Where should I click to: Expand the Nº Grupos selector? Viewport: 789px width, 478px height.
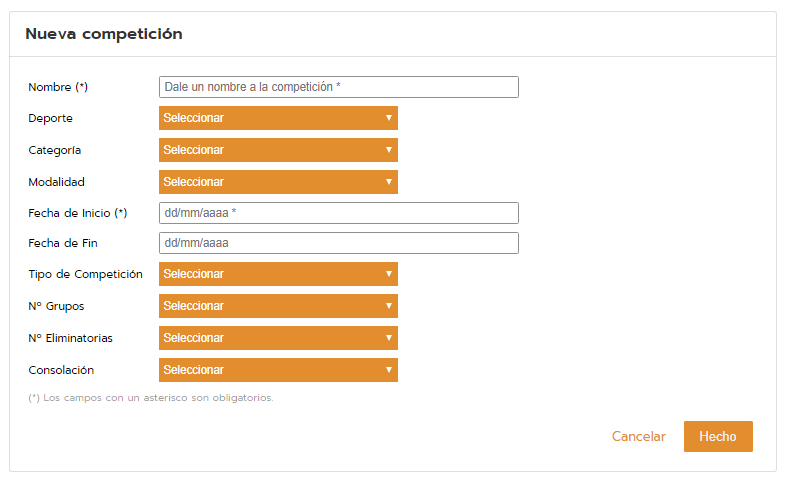point(278,306)
